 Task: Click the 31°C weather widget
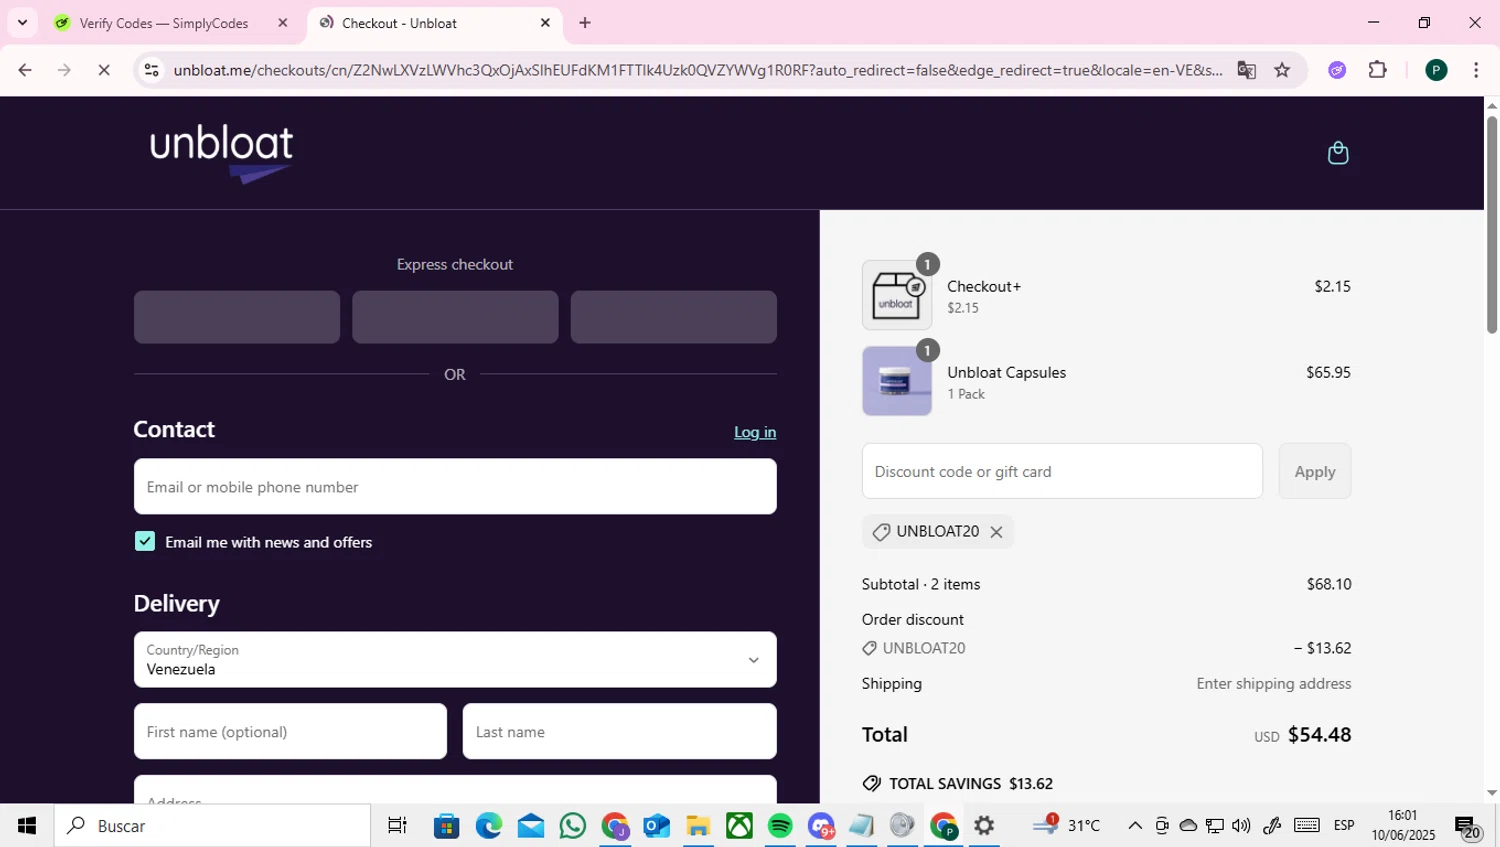[x=1067, y=826]
